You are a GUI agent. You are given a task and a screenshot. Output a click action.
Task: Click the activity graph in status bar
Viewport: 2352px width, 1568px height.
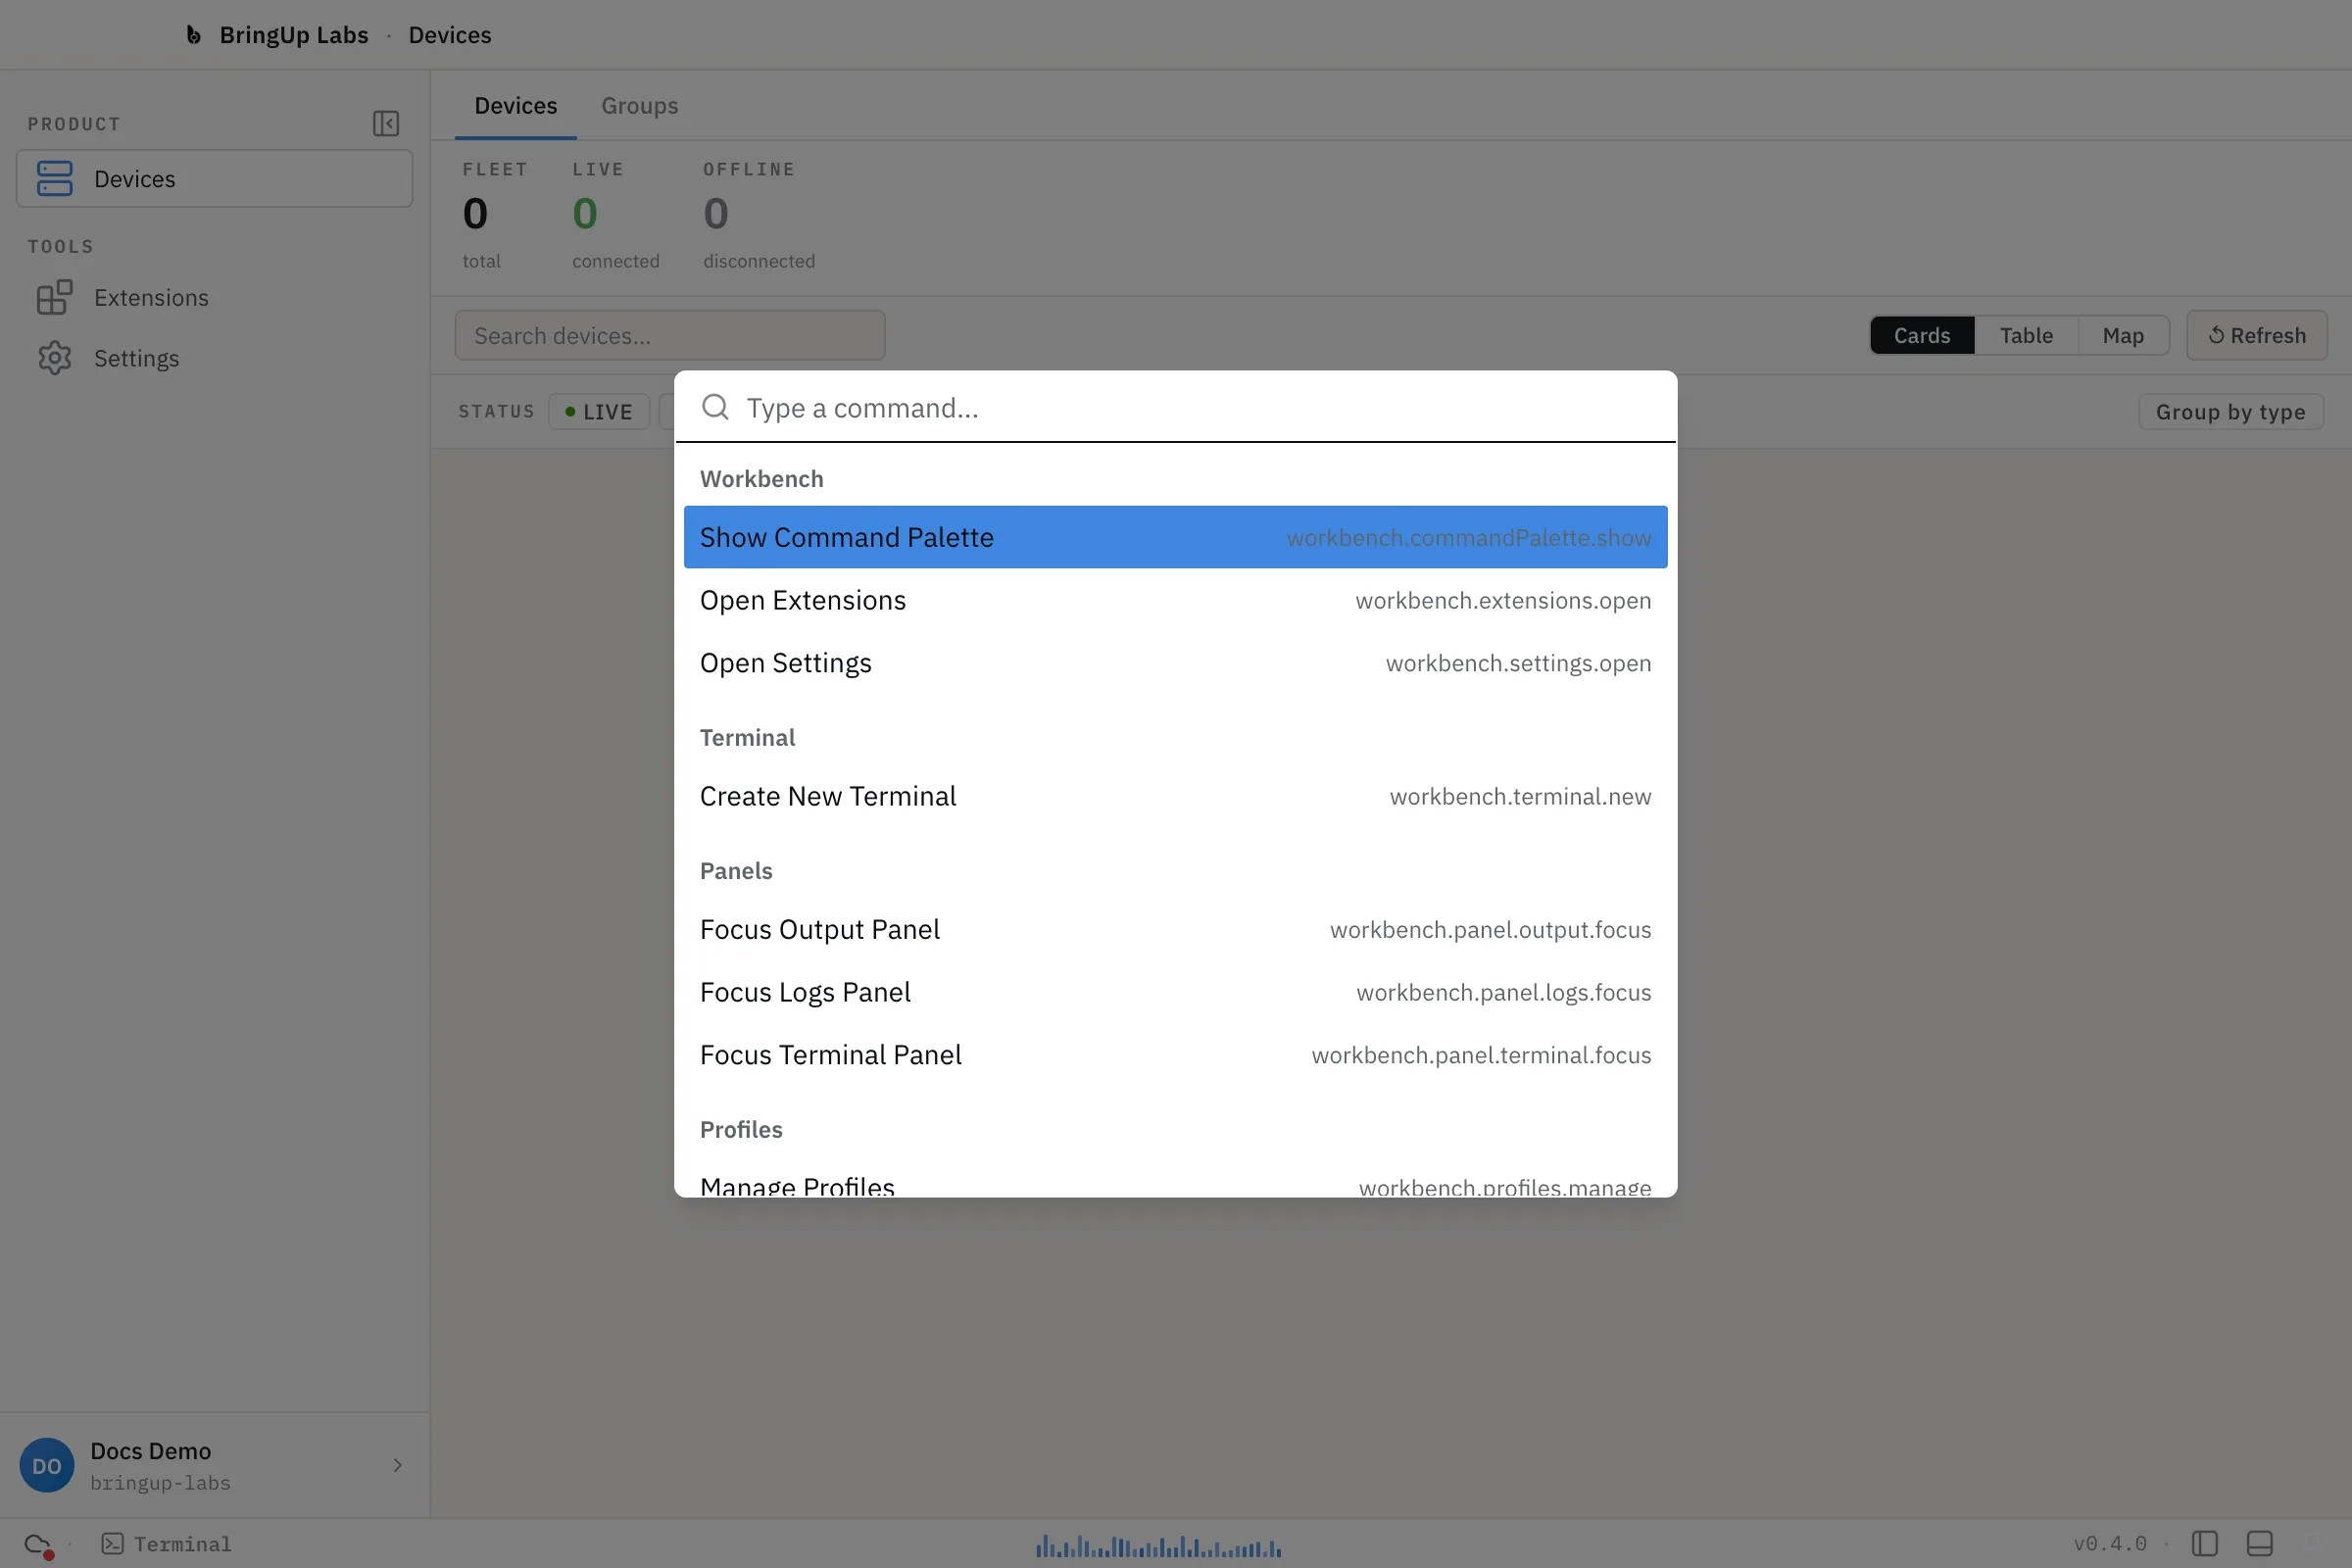point(1158,1547)
